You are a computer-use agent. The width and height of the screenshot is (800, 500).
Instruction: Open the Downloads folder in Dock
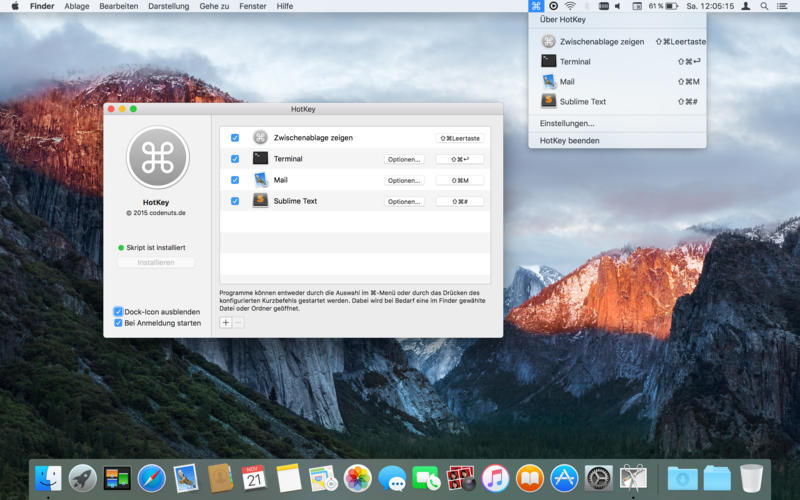(x=682, y=479)
